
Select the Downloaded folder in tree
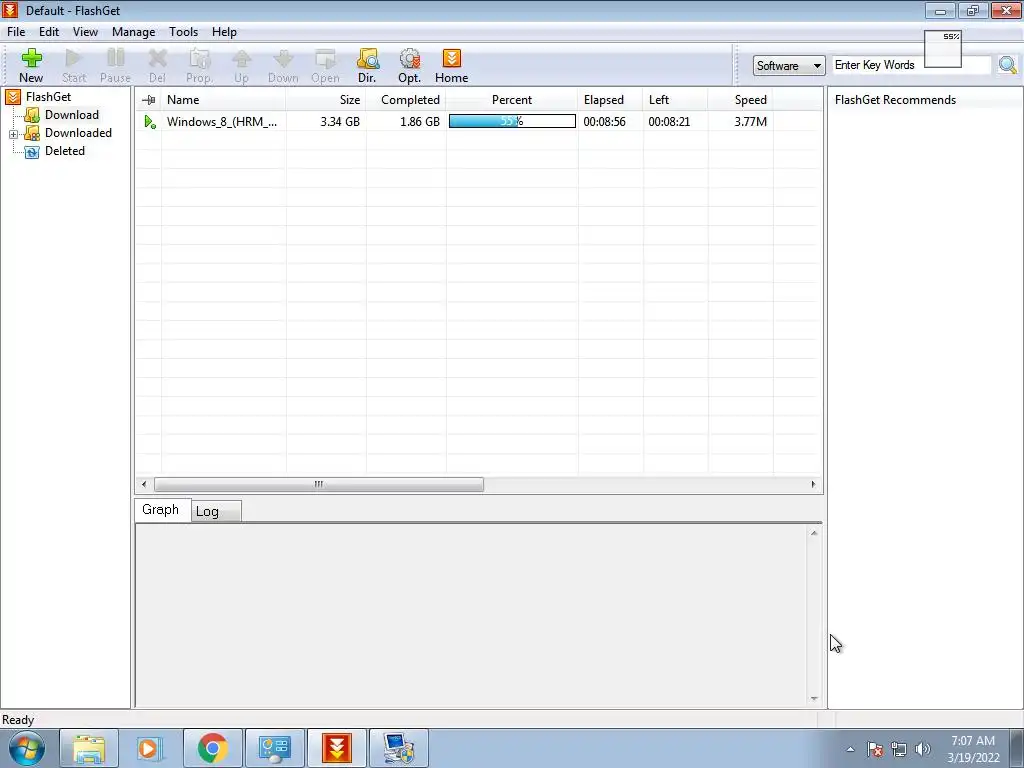click(78, 133)
